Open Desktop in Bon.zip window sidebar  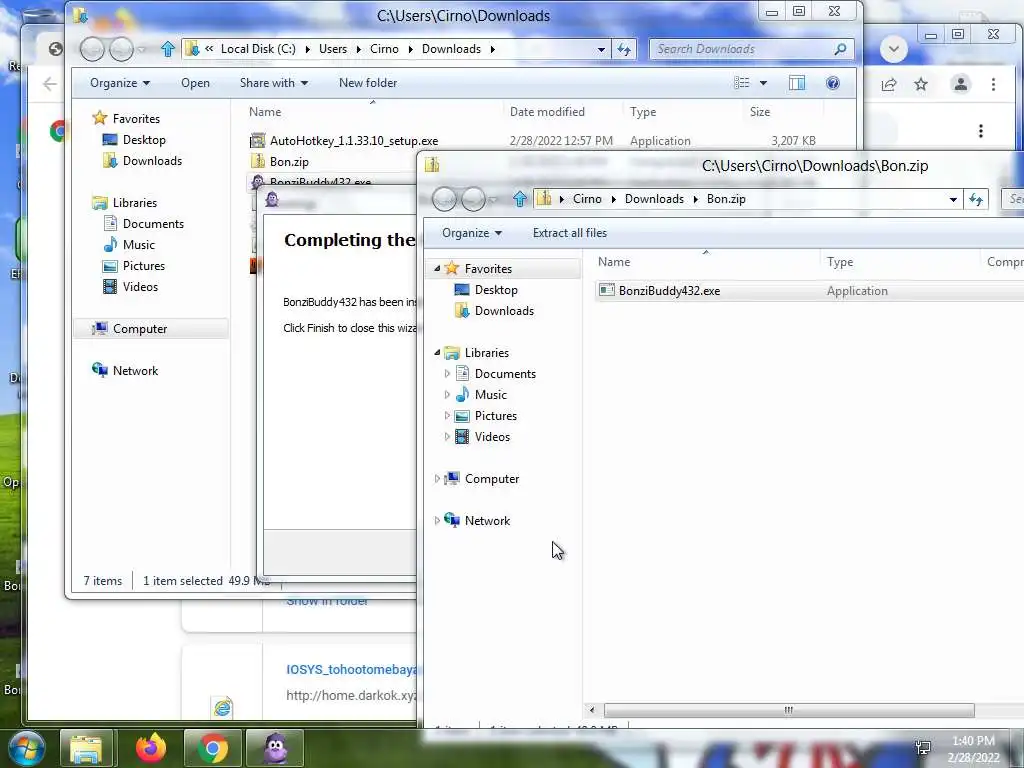pyautogui.click(x=496, y=290)
